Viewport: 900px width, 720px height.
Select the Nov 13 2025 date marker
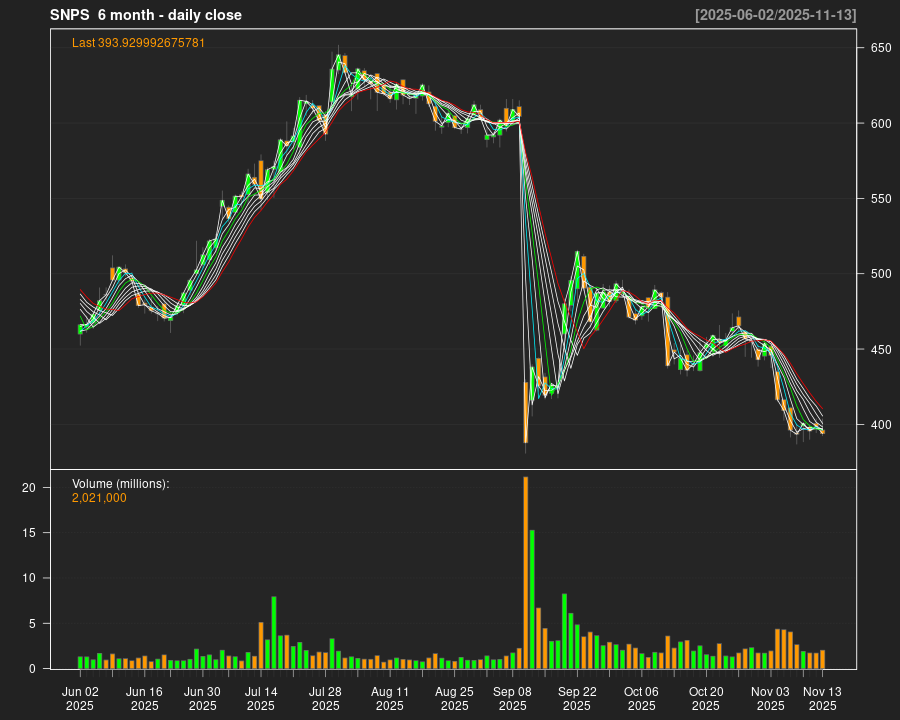tap(822, 698)
